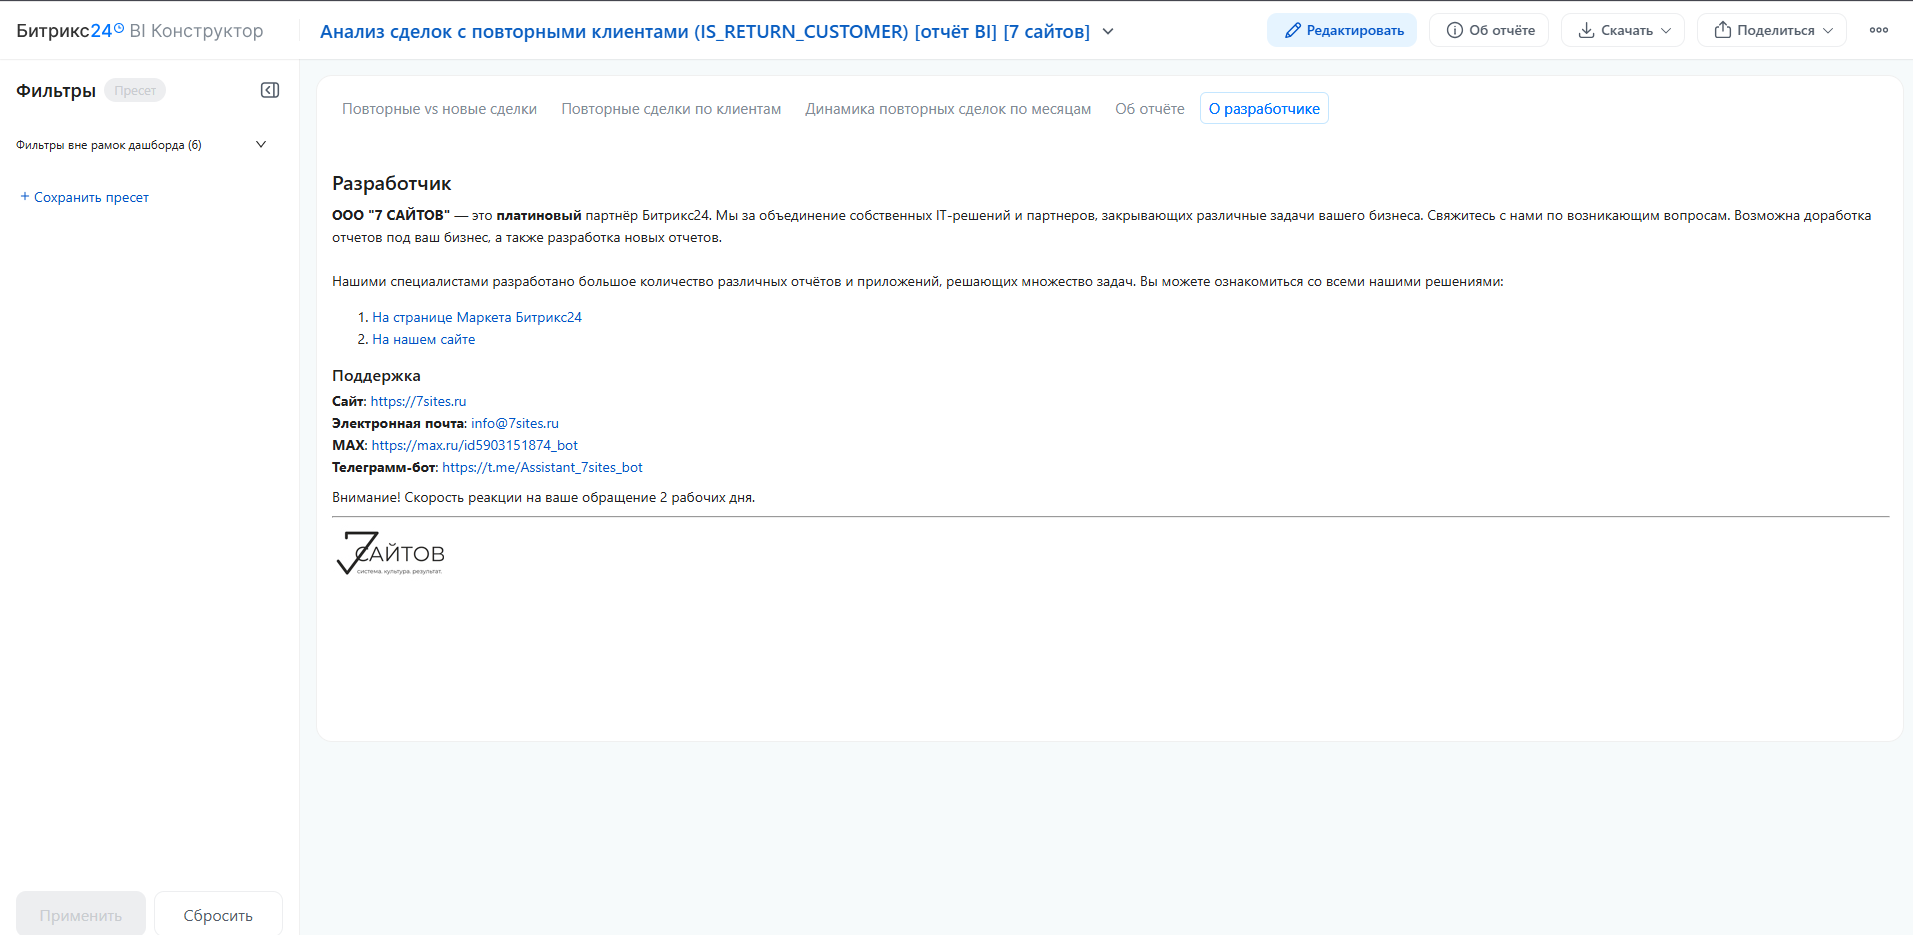
Task: Open the three-dots more options menu
Action: 1879,30
